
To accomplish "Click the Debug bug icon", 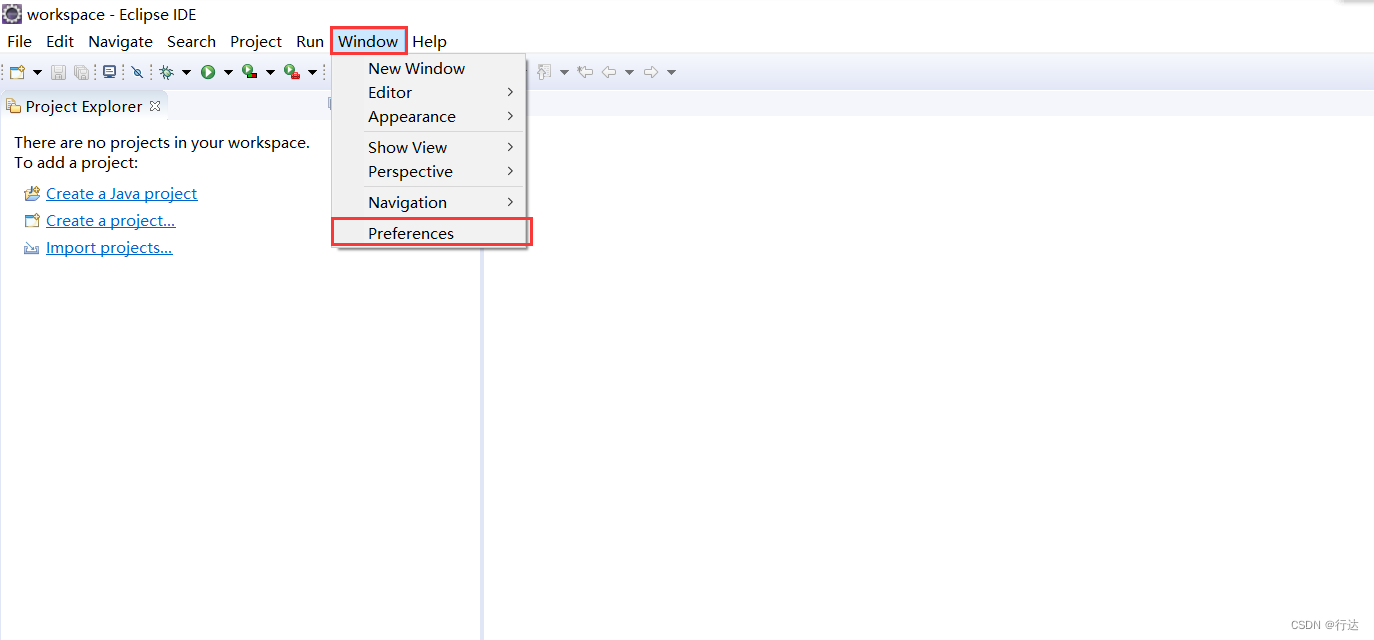I will click(167, 72).
